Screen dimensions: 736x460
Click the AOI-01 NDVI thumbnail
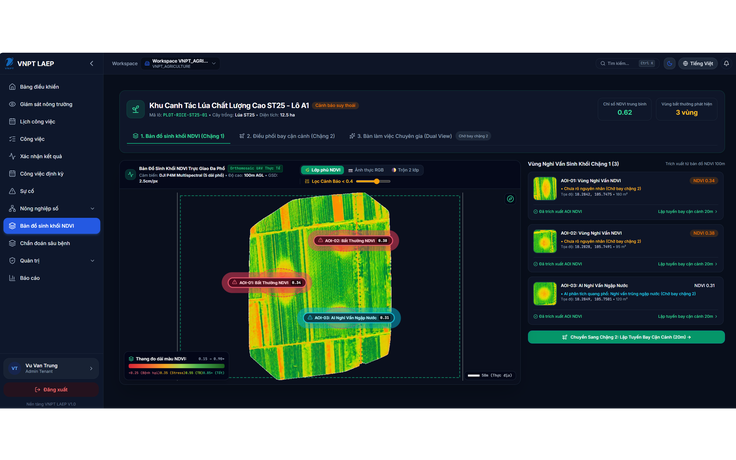pos(545,189)
